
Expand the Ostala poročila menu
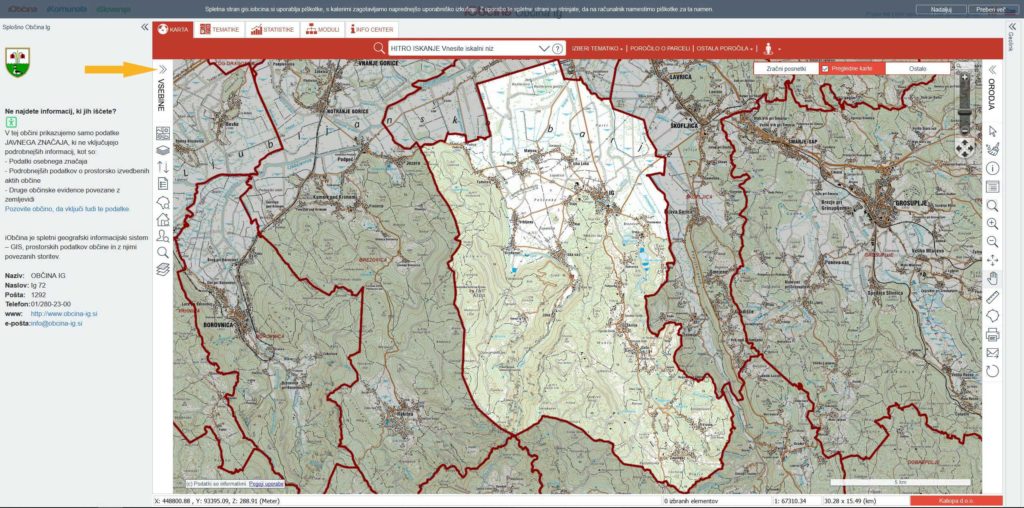[x=725, y=48]
